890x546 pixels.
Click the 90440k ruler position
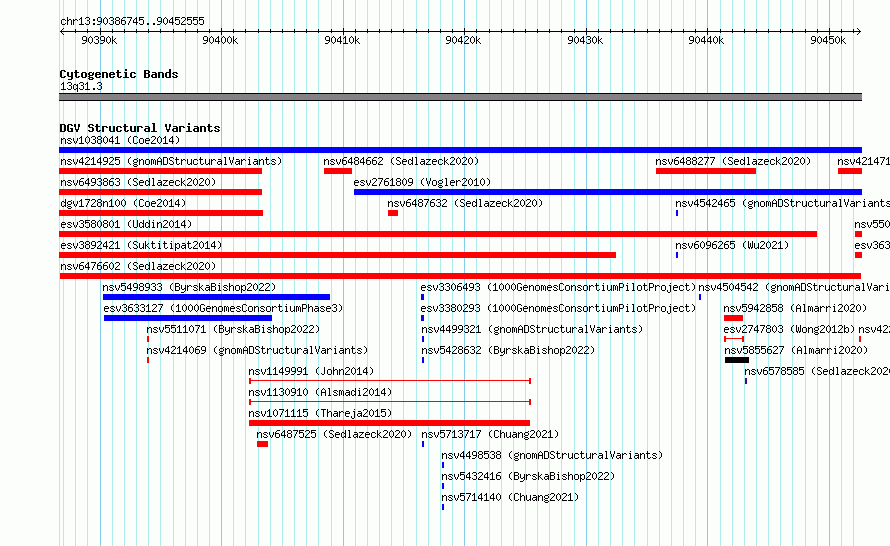pos(706,40)
